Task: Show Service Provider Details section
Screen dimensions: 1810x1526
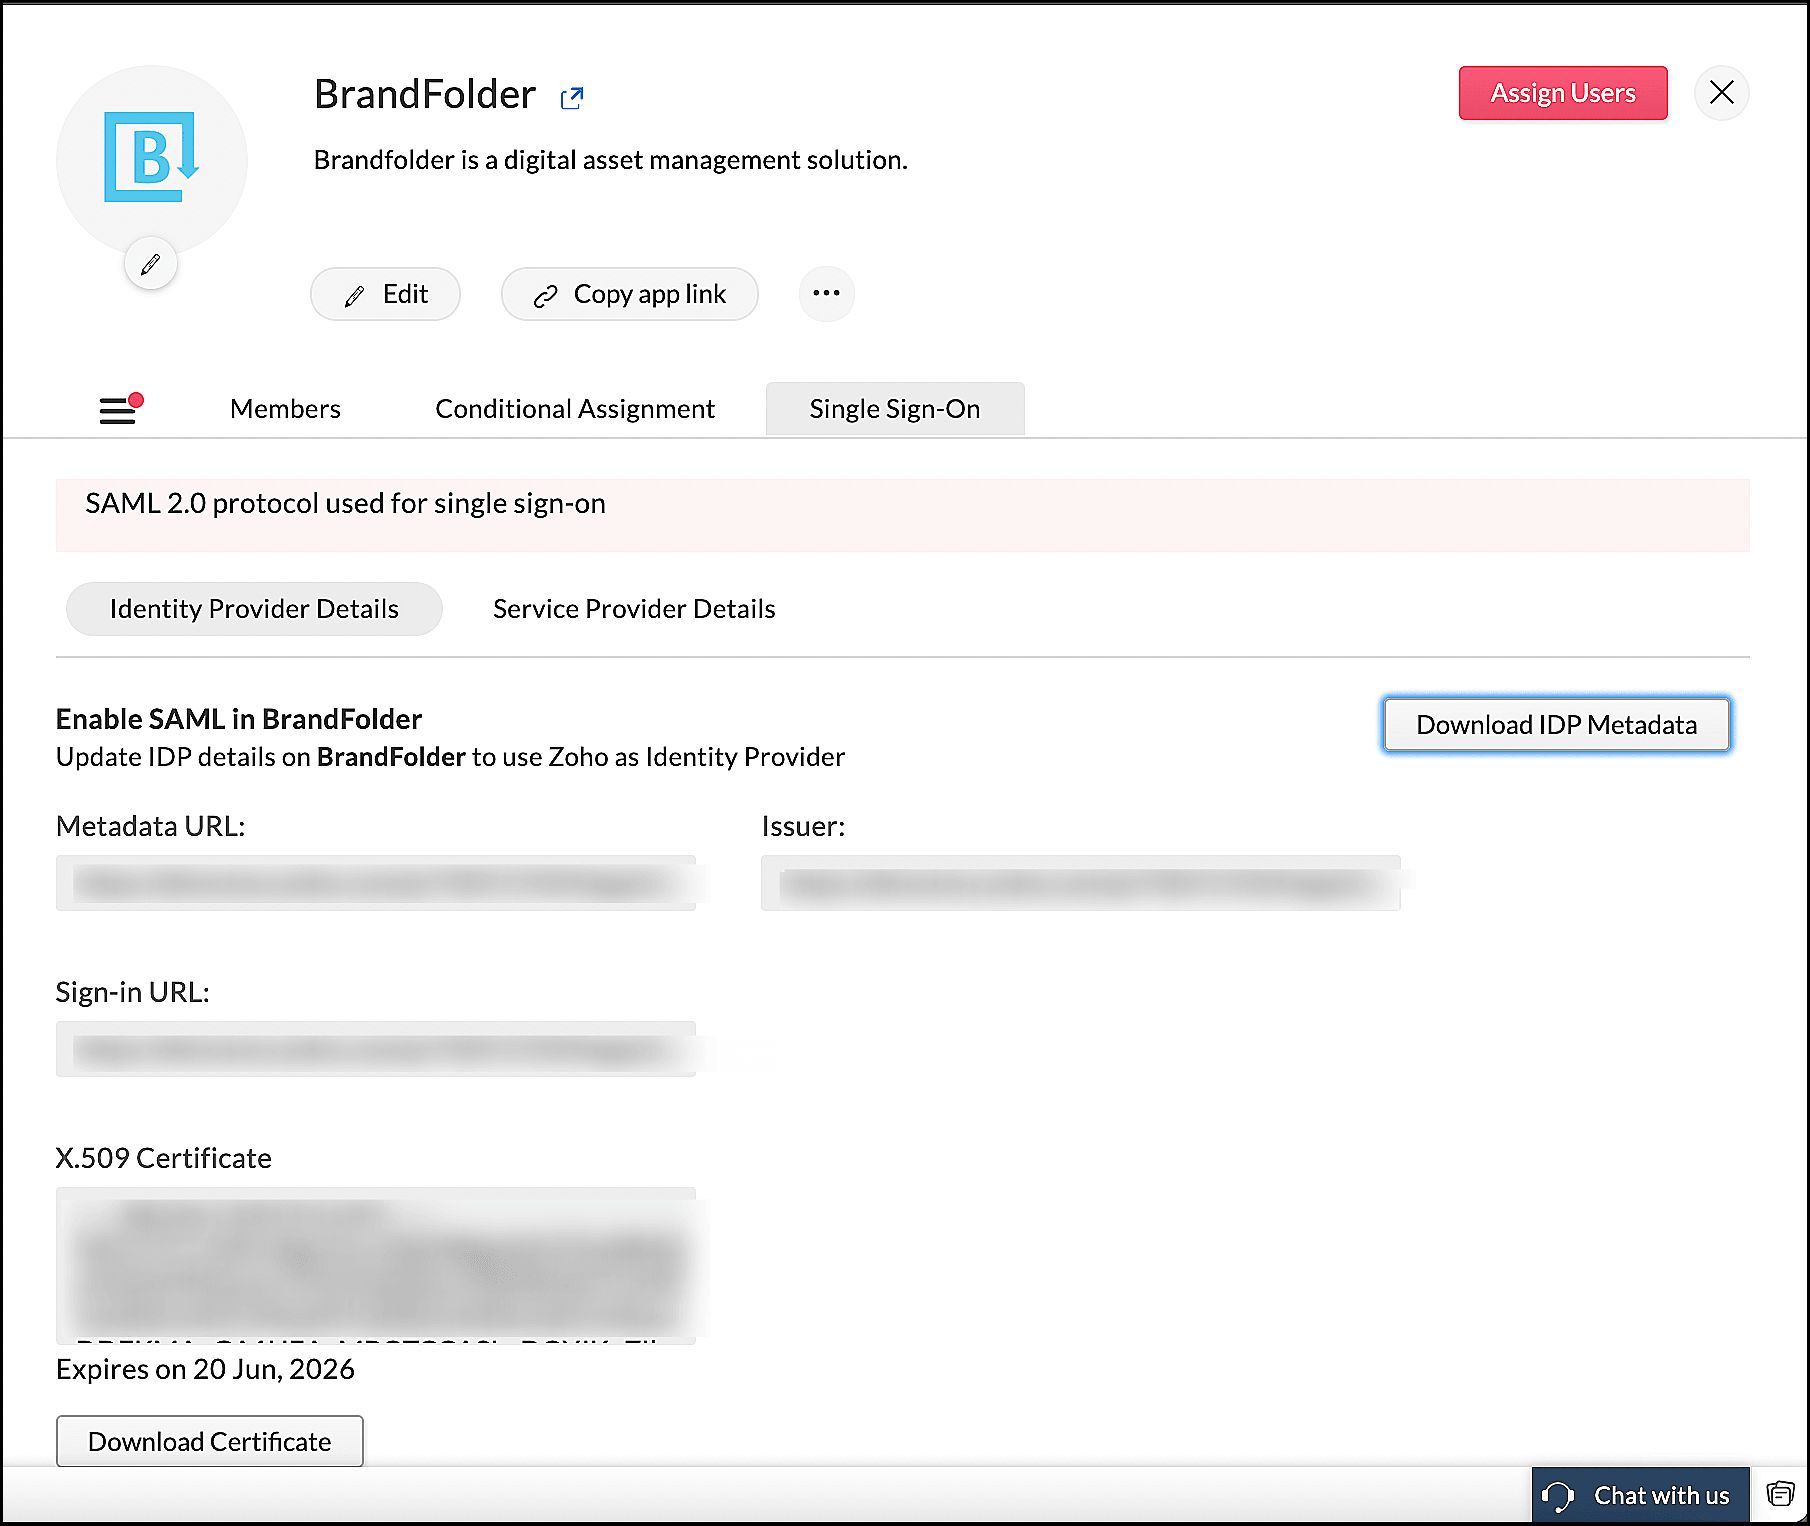Action: click(634, 608)
